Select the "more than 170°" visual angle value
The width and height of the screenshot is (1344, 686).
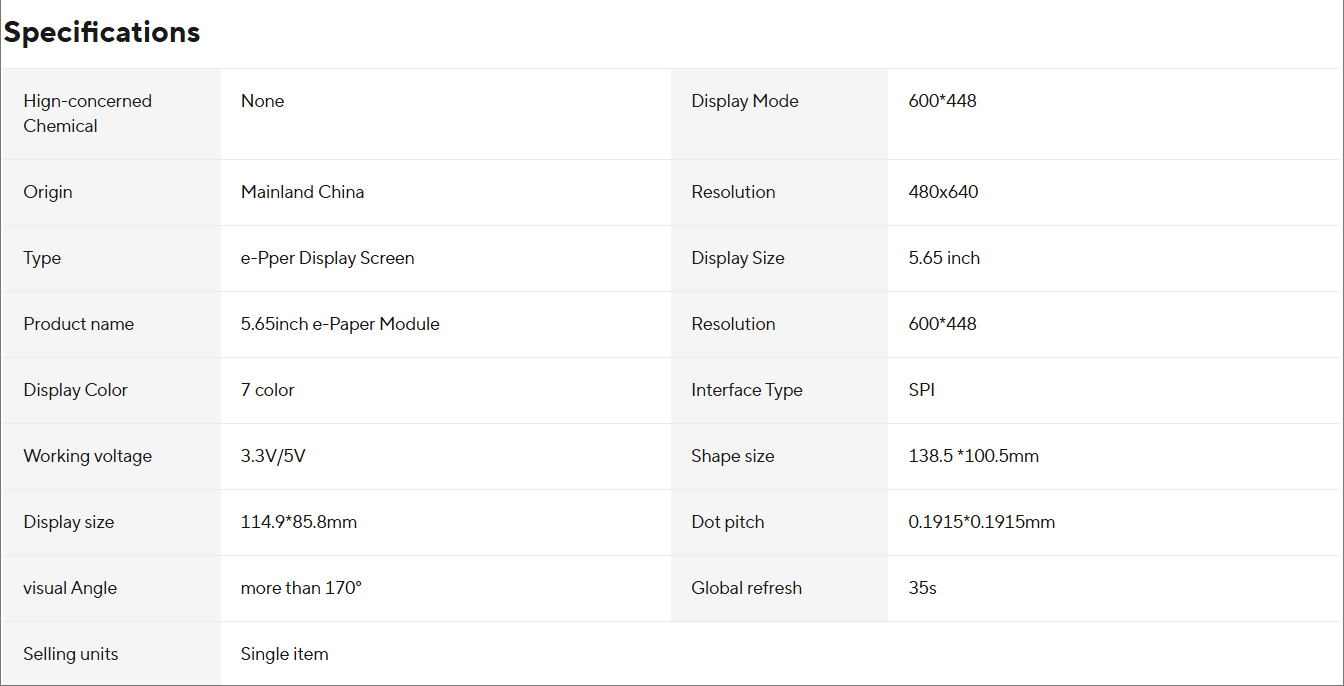[301, 588]
